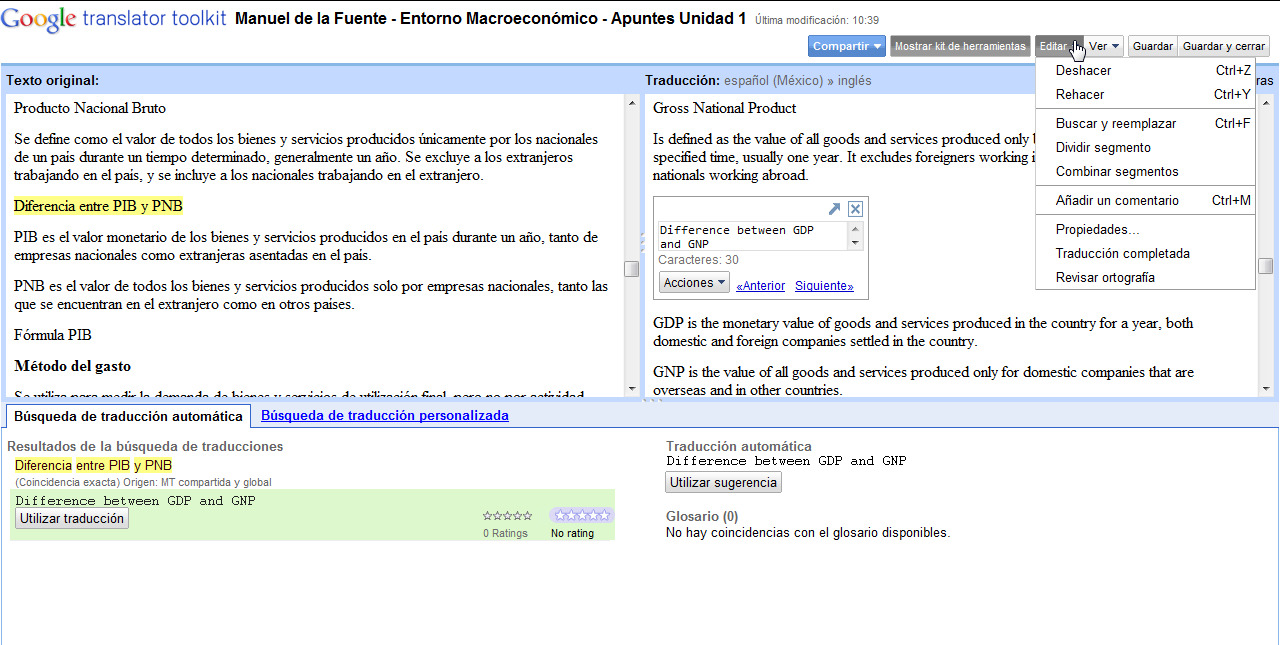Click 'Traducción: español (México) » inglés' header
This screenshot has width=1280, height=645.
point(758,80)
